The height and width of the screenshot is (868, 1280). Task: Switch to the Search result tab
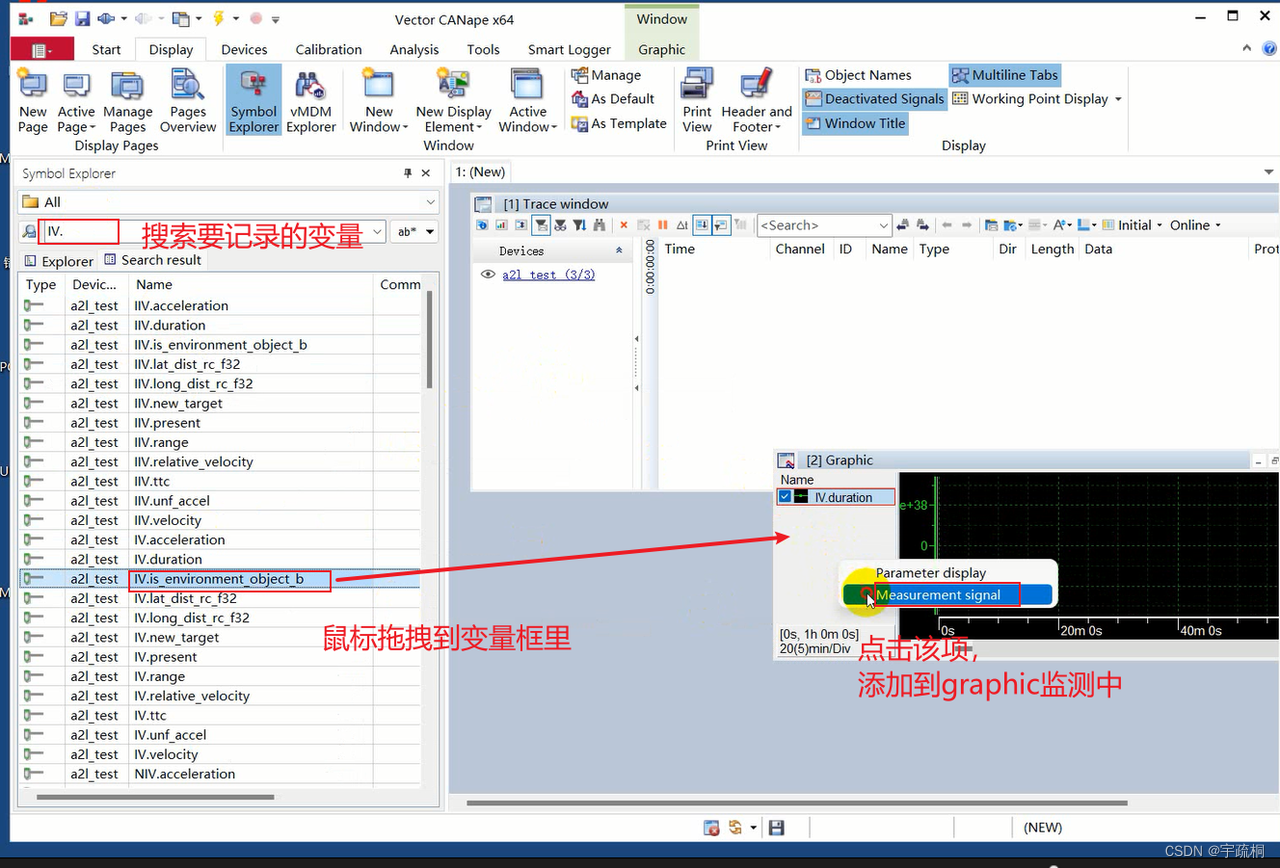click(152, 260)
